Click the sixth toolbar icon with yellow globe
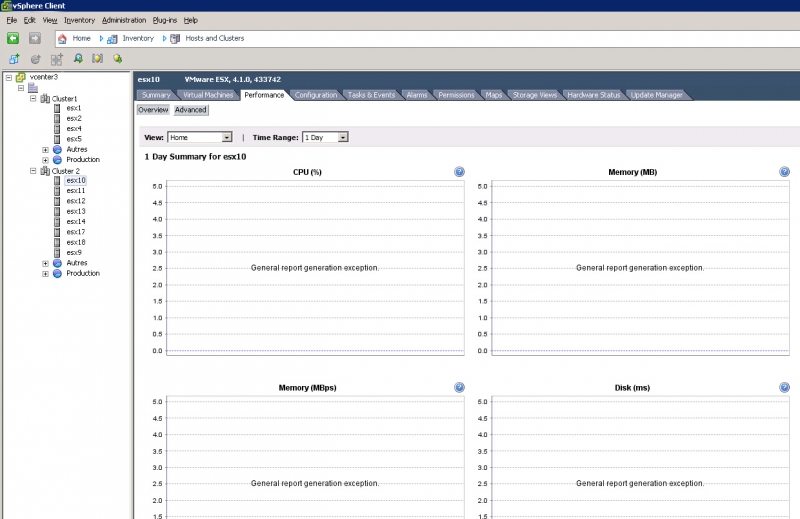800x519 pixels. pos(117,59)
